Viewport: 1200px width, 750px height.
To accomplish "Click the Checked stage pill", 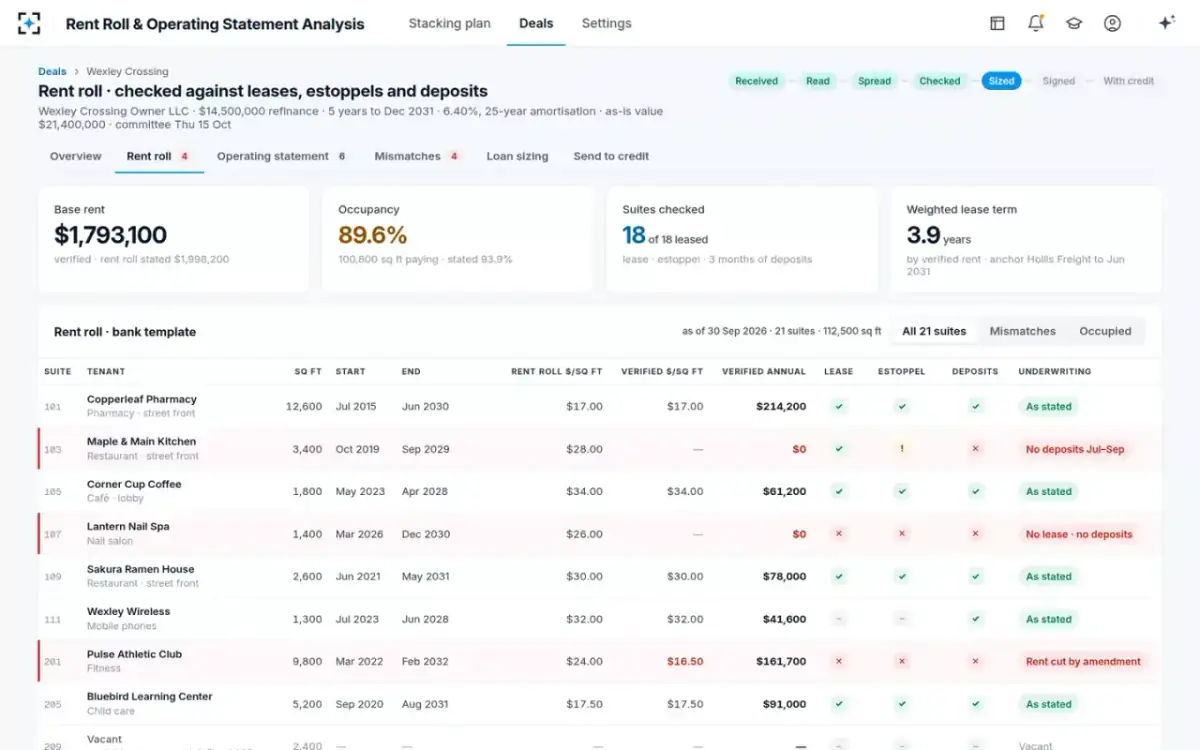I will 940,81.
